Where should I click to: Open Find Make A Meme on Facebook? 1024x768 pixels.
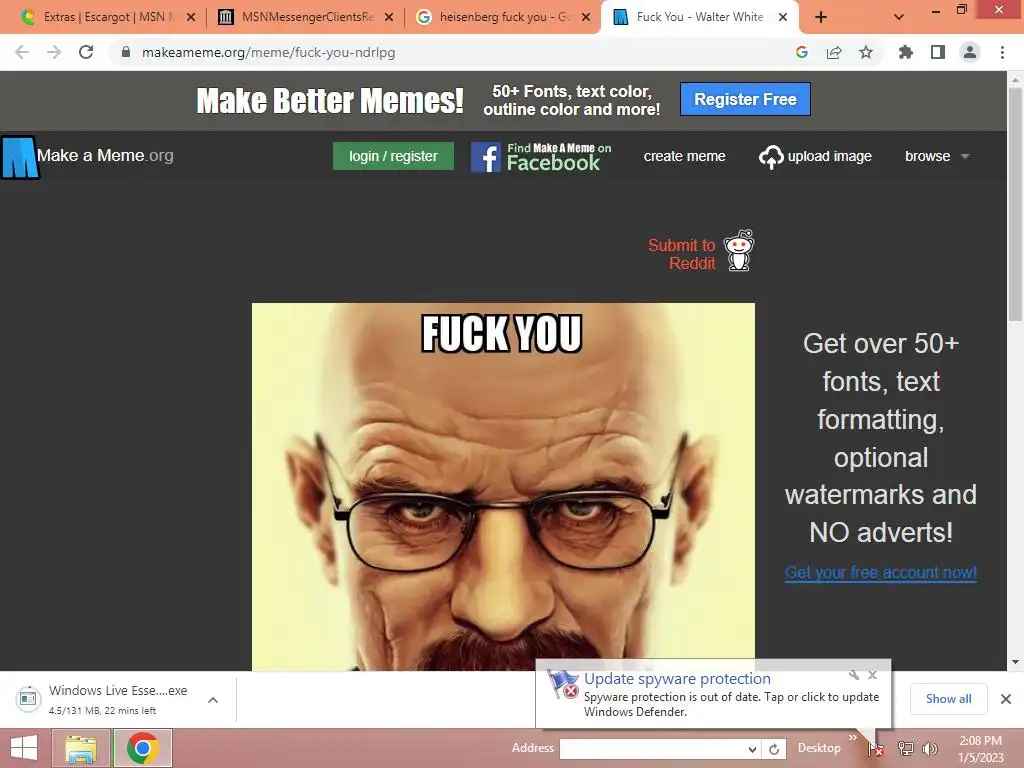pyautogui.click(x=541, y=157)
